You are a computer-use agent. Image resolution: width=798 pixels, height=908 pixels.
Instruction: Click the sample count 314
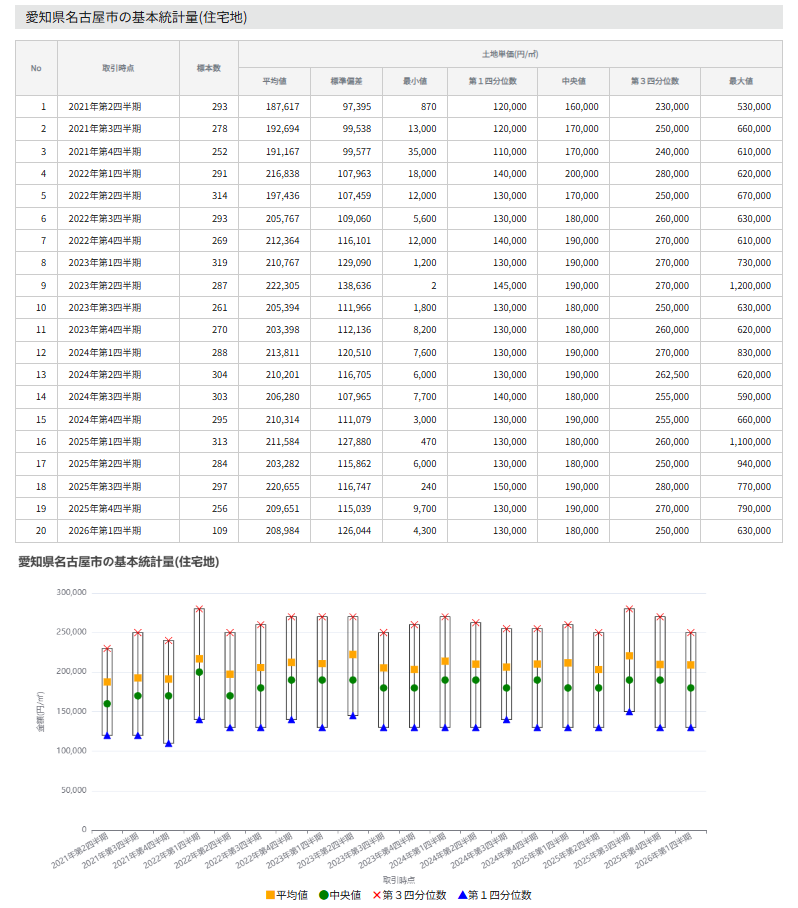[219, 196]
